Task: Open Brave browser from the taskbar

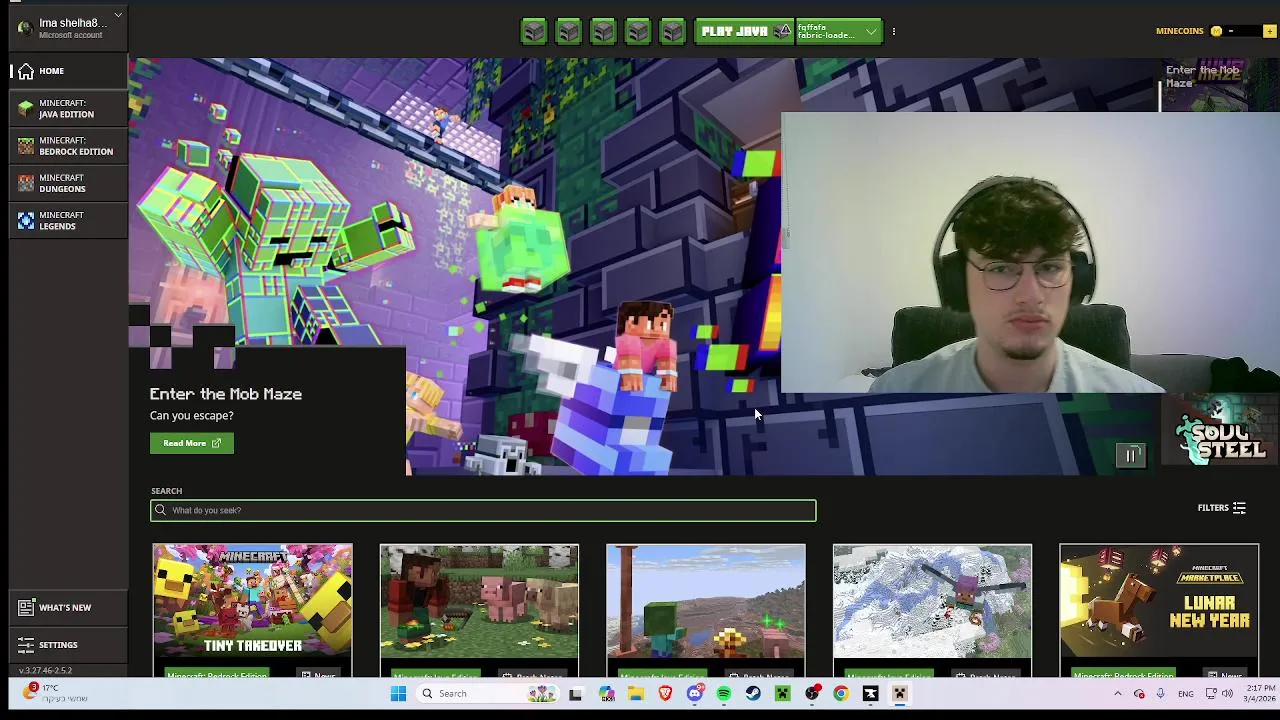Action: [x=665, y=694]
